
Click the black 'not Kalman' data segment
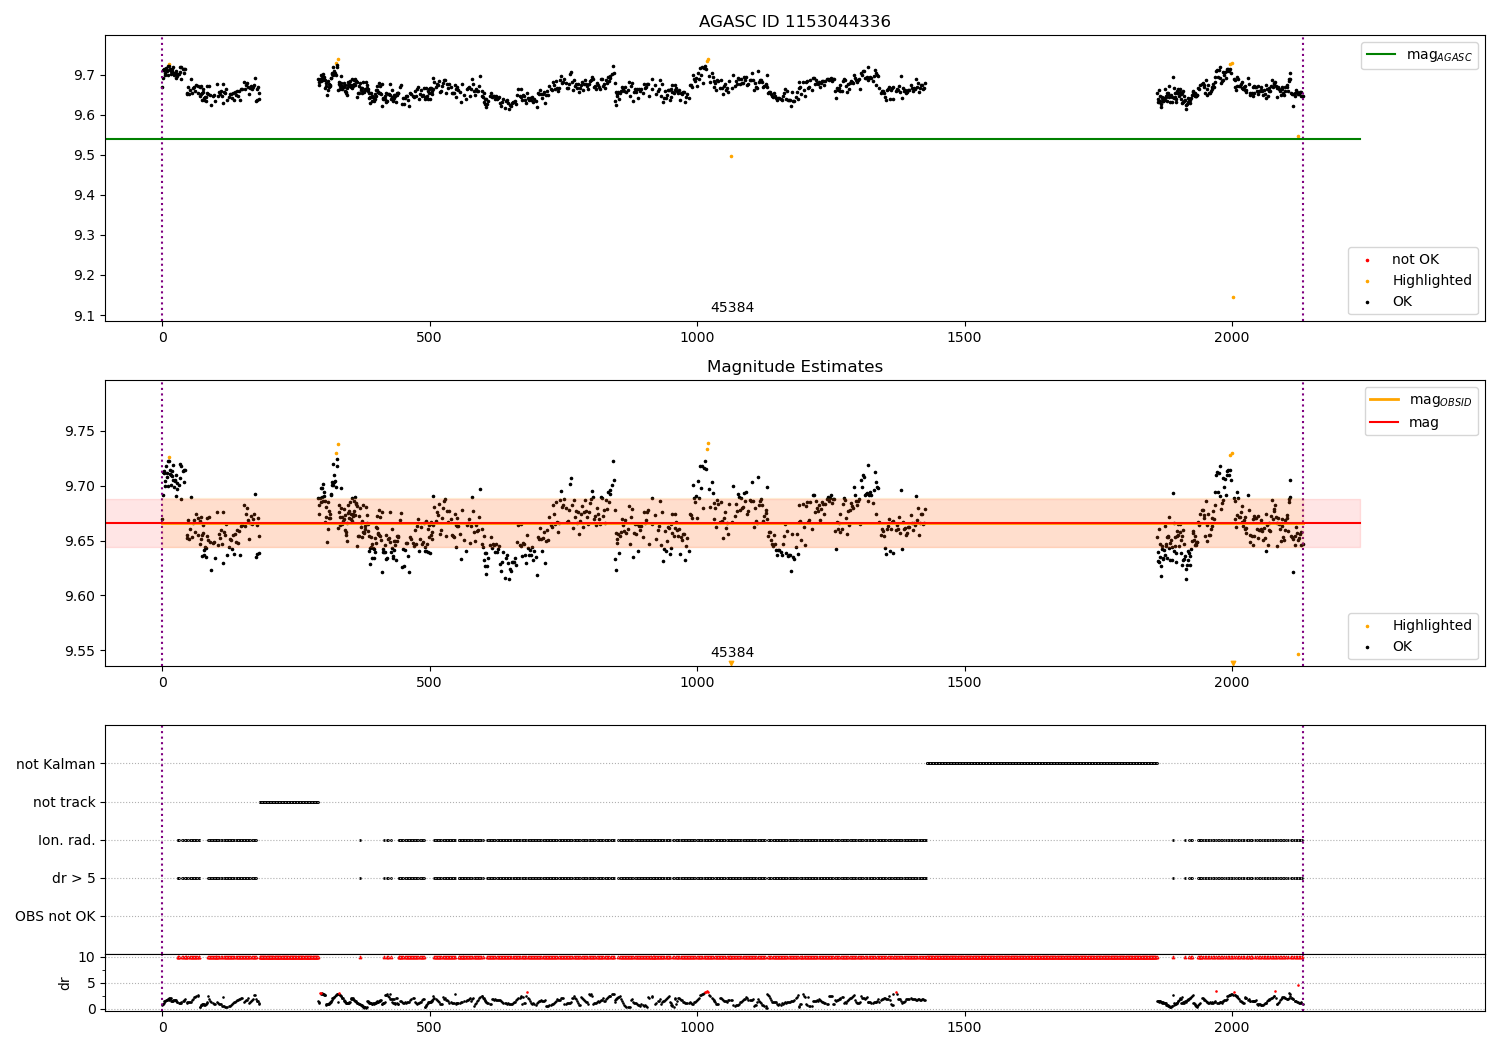(x=1042, y=764)
